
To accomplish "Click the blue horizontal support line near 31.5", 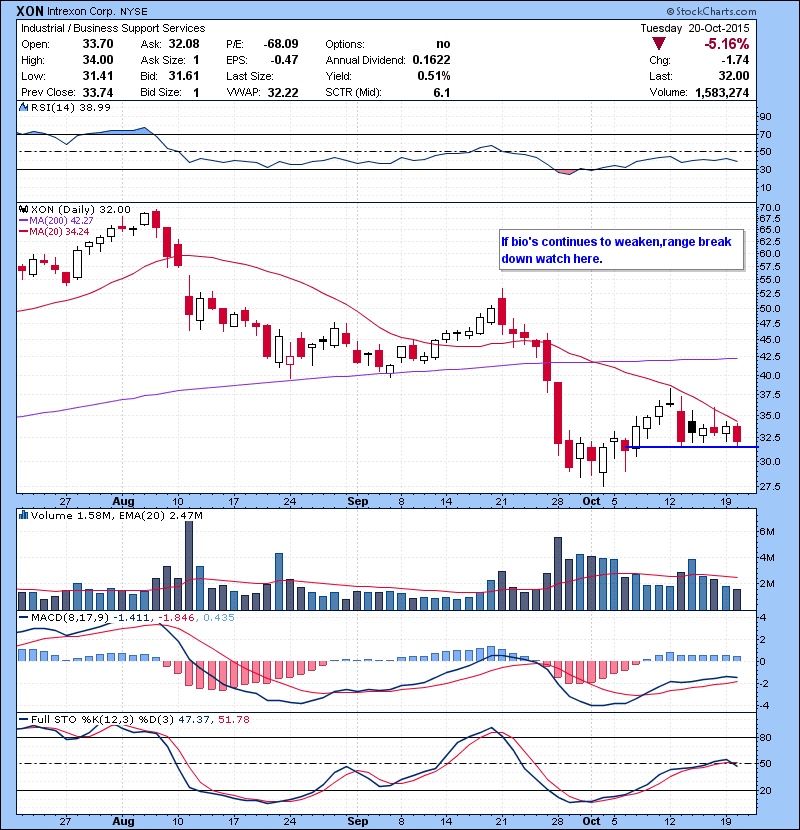I will coord(691,447).
